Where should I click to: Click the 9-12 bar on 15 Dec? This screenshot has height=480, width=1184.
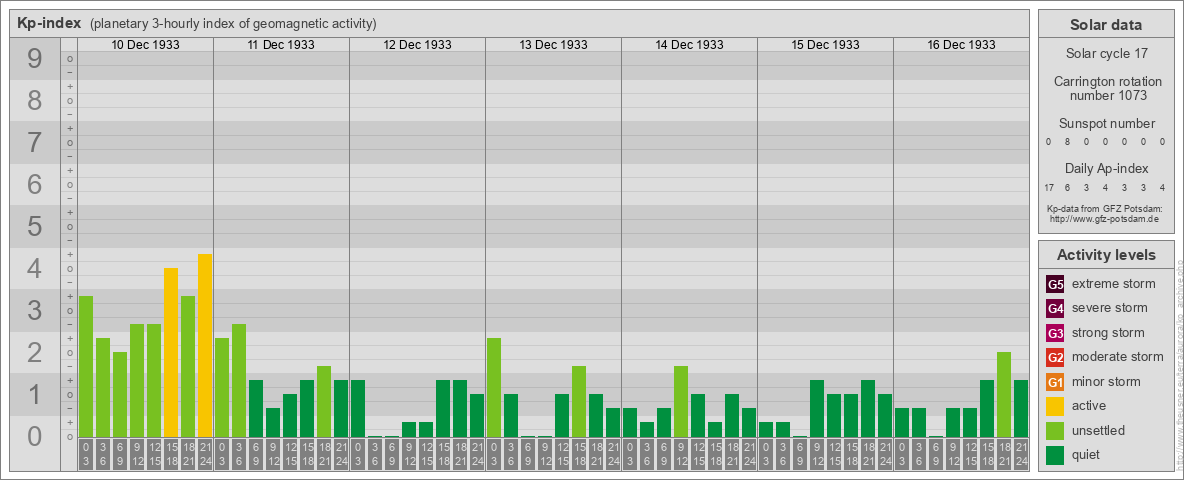click(x=816, y=408)
